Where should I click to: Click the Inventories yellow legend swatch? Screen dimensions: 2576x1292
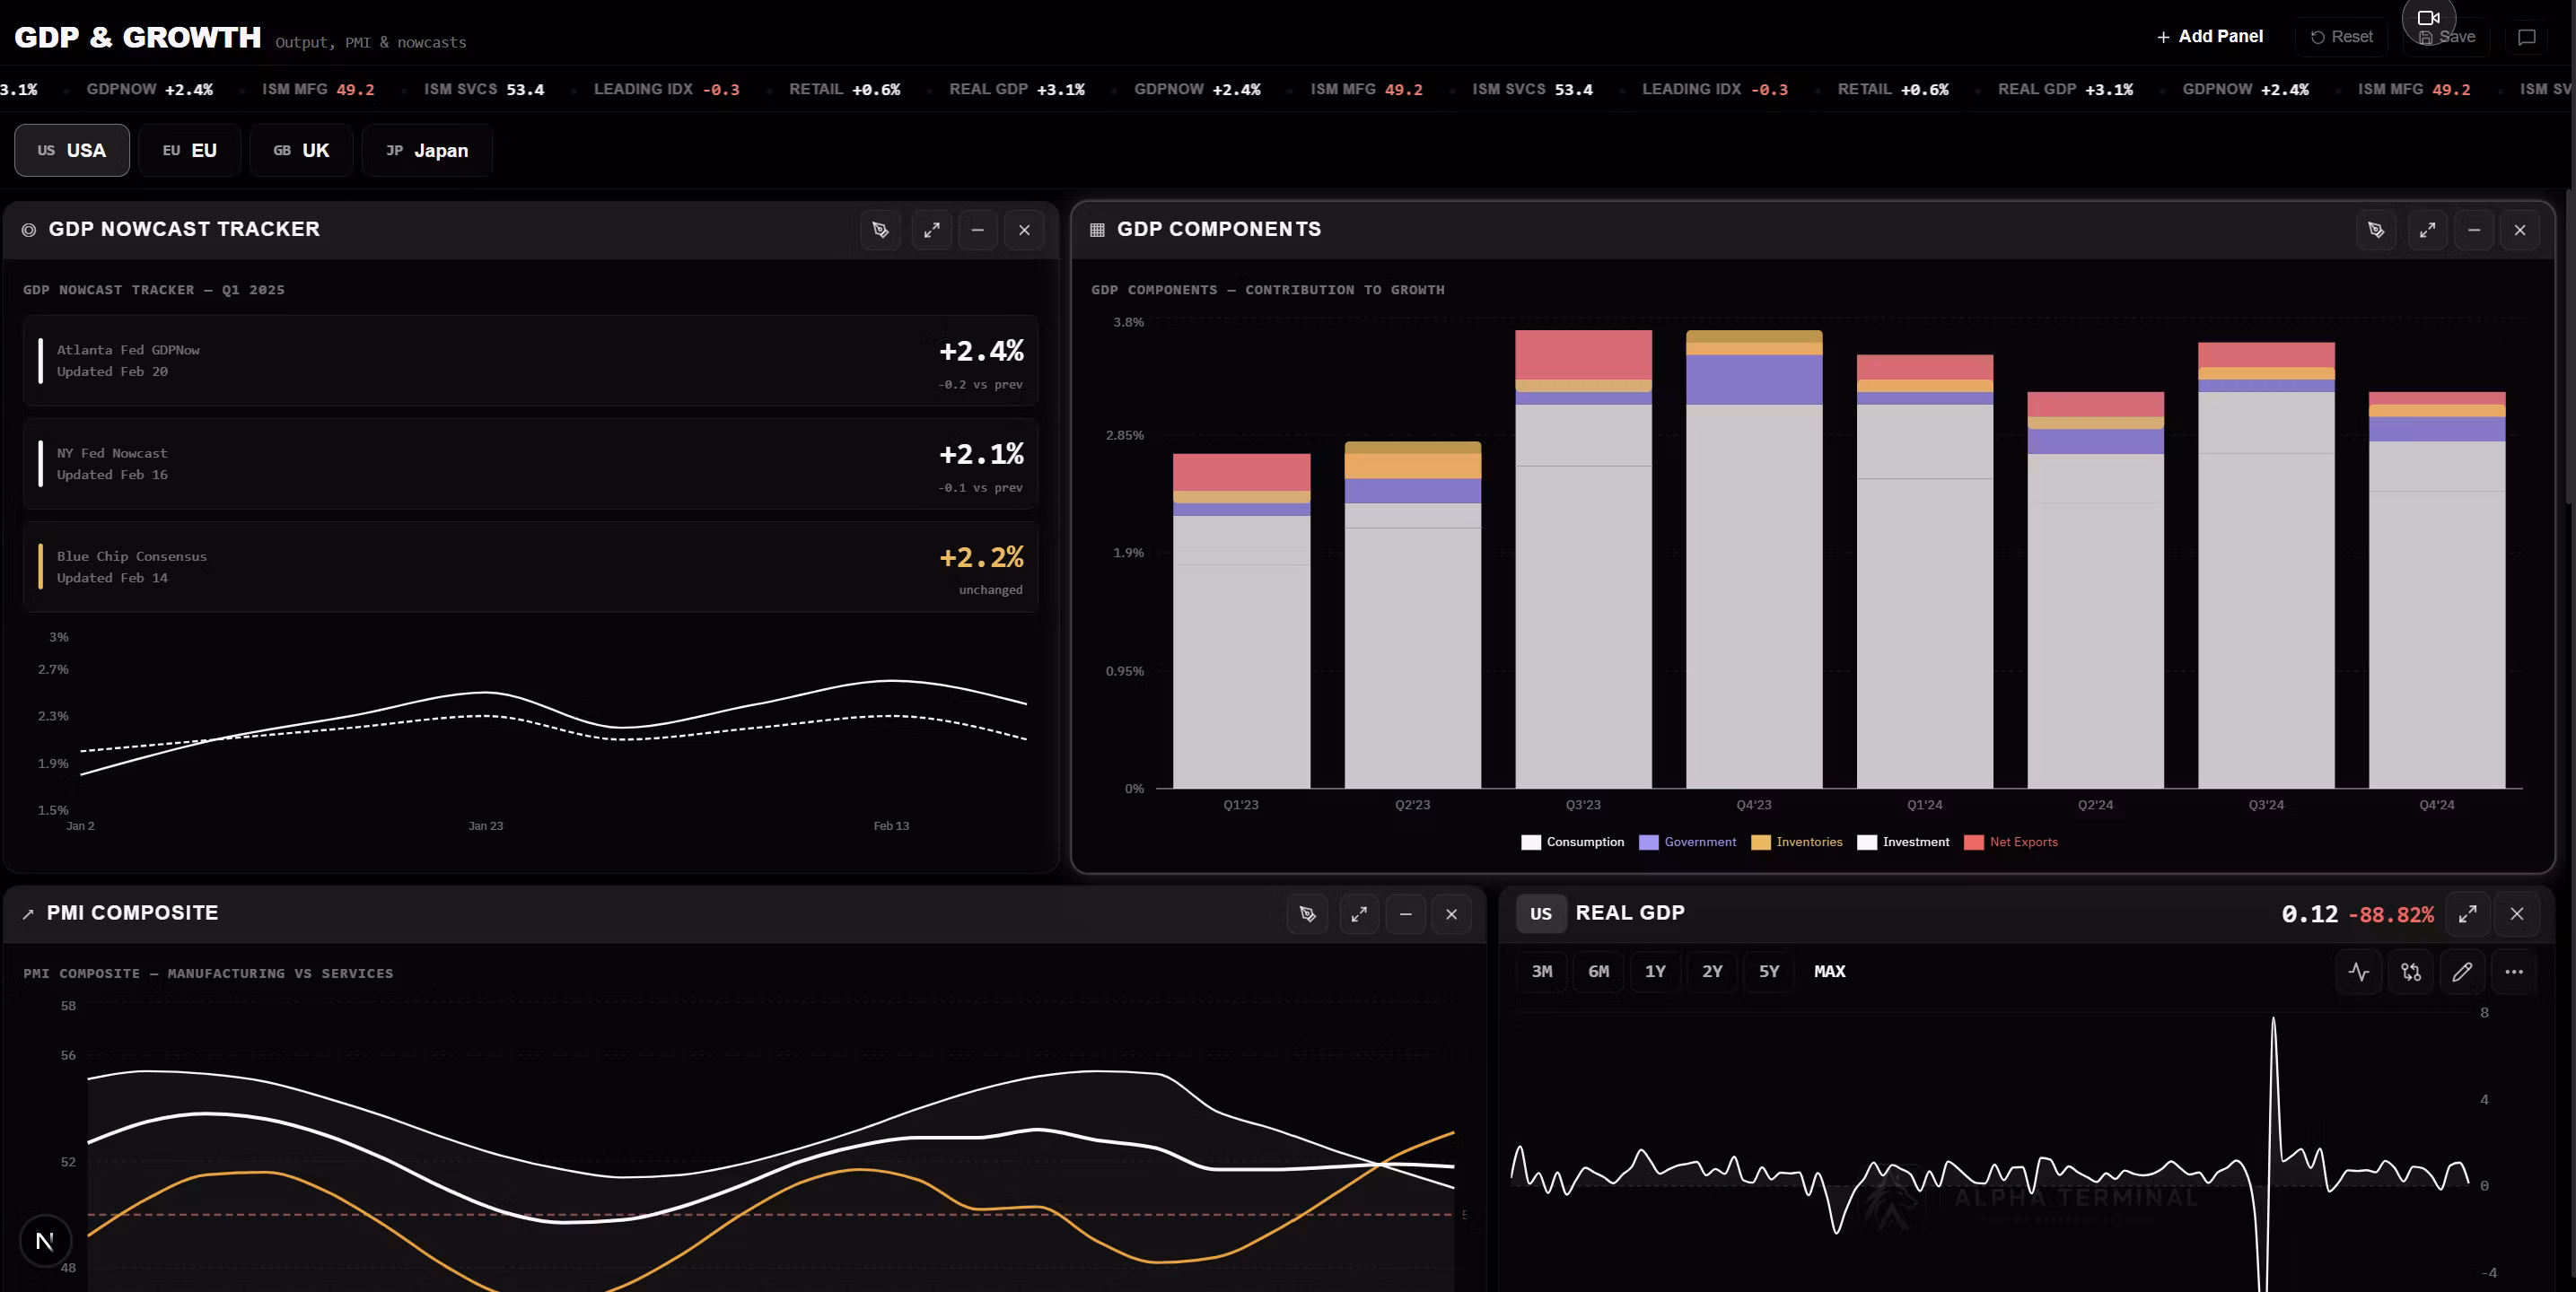point(1760,842)
